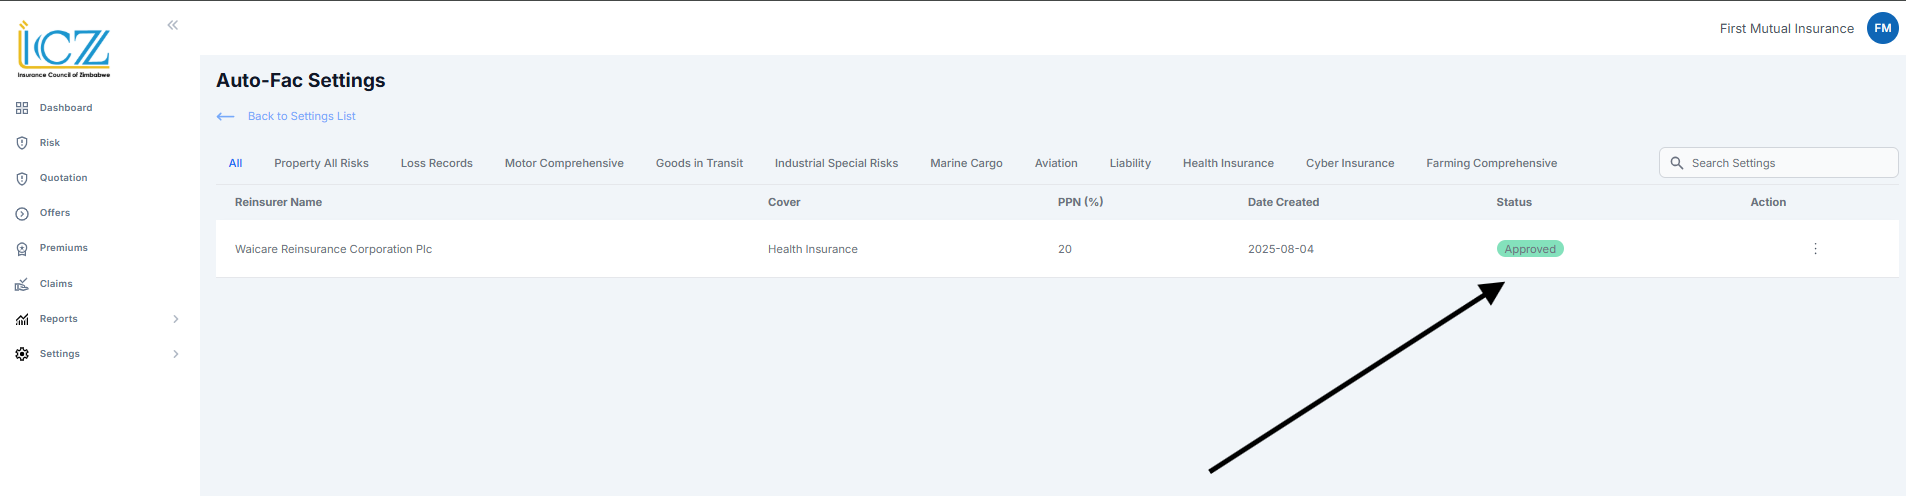Viewport: 1906px width, 496px height.
Task: Open the Quotation menu item
Action: (63, 178)
